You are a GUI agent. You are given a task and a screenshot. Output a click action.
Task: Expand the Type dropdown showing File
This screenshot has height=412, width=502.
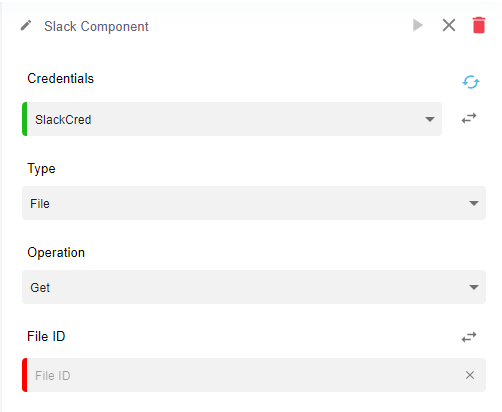pyautogui.click(x=254, y=203)
